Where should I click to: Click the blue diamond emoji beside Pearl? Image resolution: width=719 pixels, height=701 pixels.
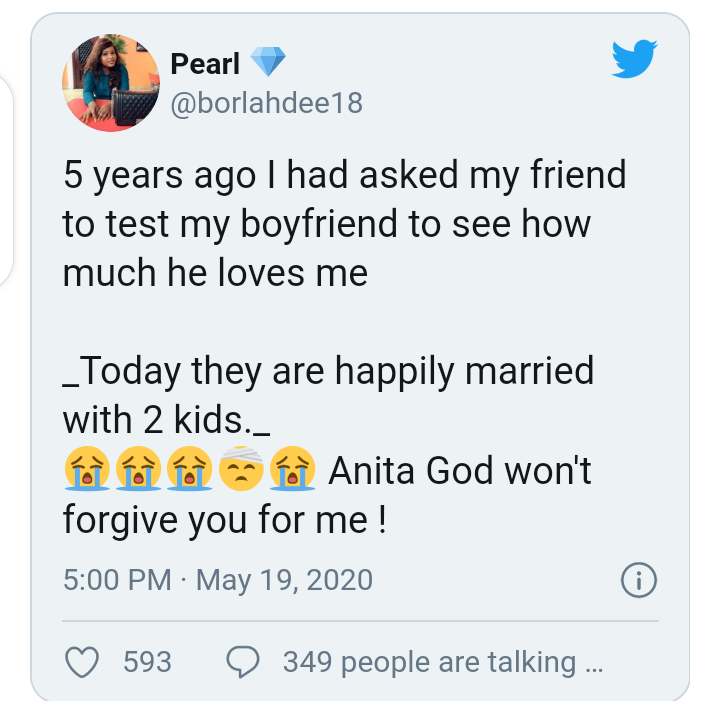[268, 64]
